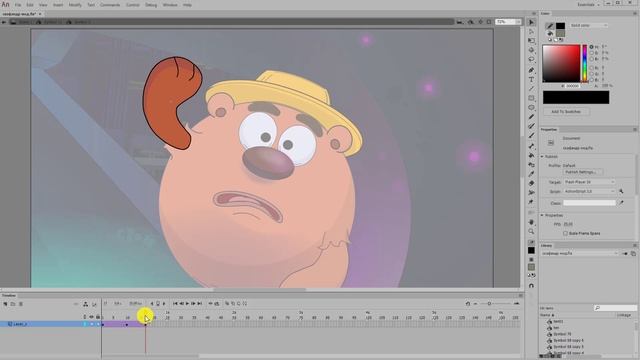Collapse the Properties section expander
Image resolution: width=640 pixels, height=360 pixels.
pyautogui.click(x=542, y=215)
